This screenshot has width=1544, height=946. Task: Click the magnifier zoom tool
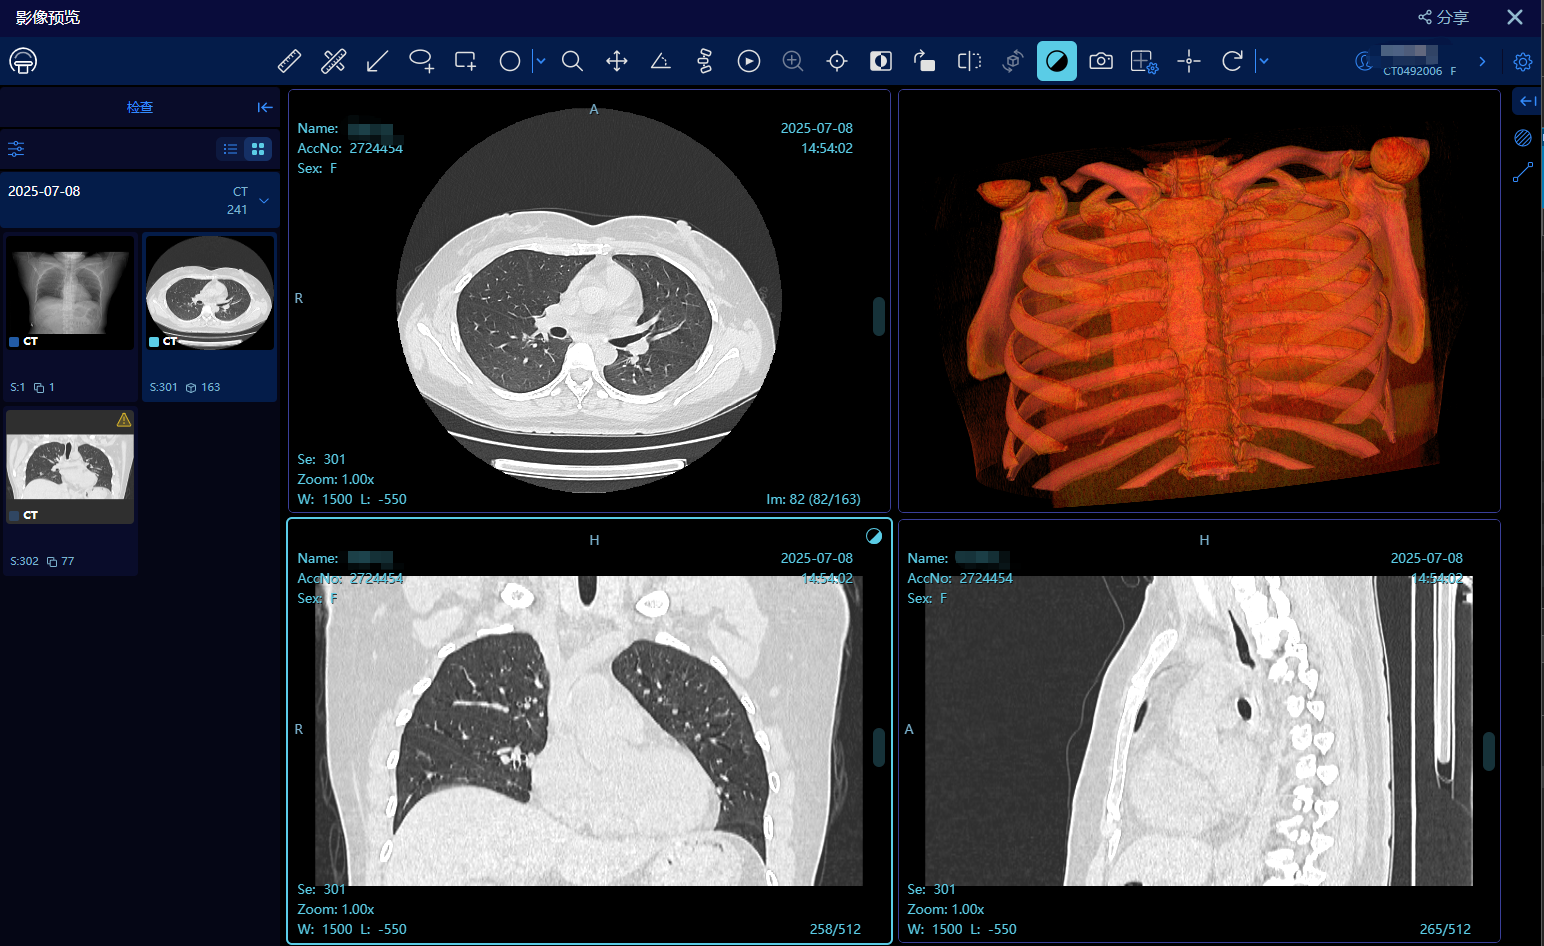coord(572,61)
